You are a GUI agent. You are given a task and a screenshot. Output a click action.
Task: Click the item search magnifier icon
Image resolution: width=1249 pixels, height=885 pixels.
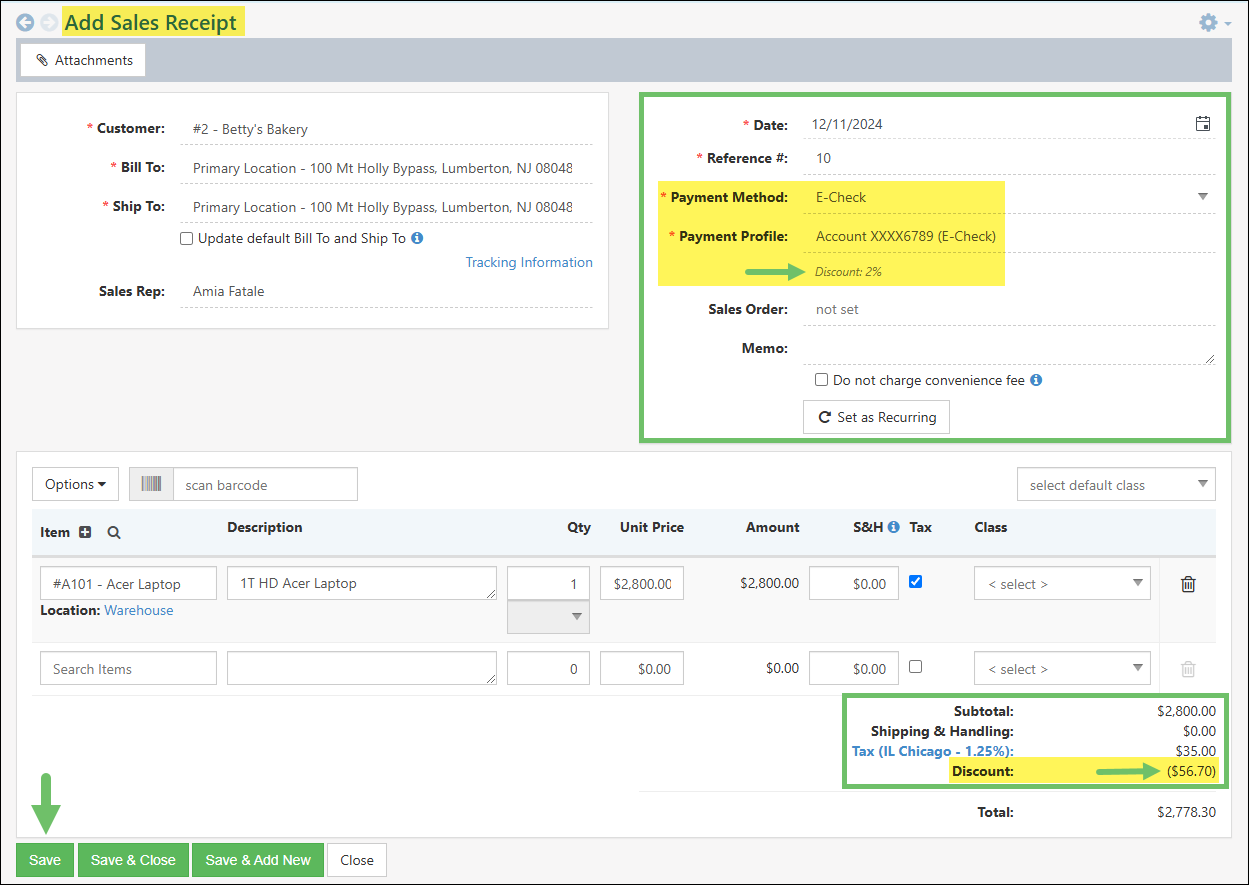point(114,532)
